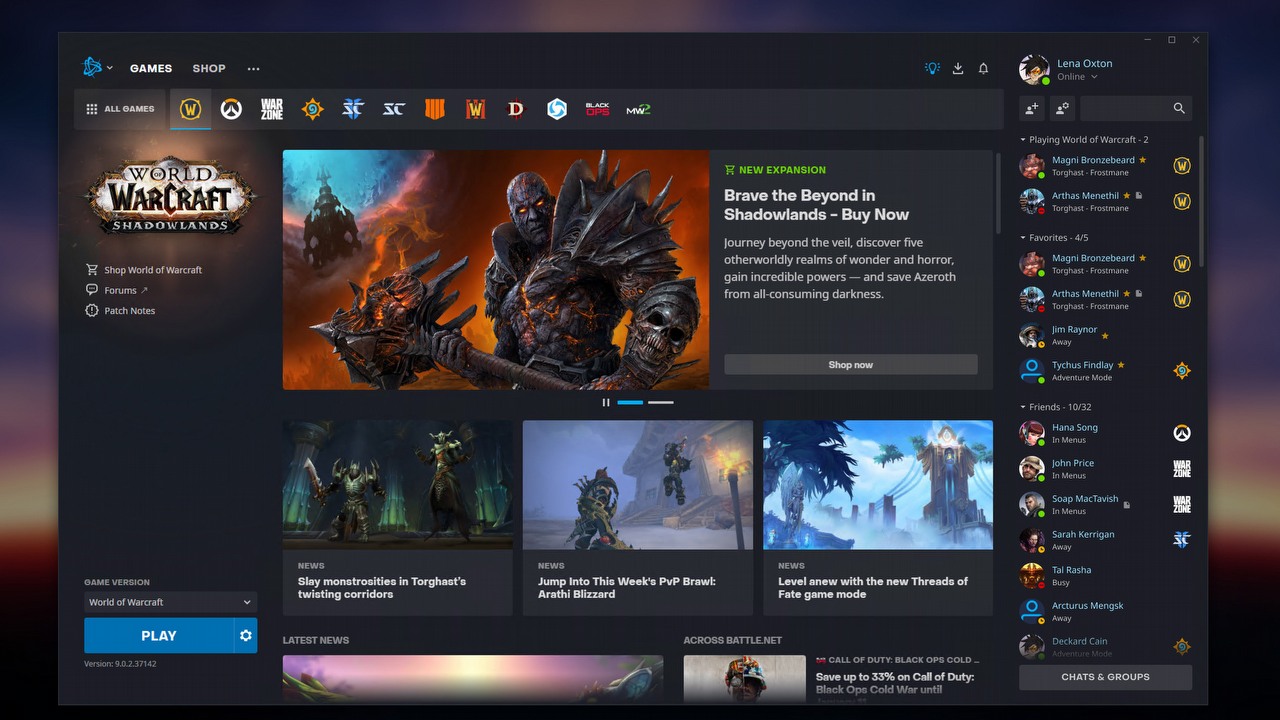1280x720 pixels.
Task: Open the Arathi Blizzard PvP Brawl card
Action: 637,518
